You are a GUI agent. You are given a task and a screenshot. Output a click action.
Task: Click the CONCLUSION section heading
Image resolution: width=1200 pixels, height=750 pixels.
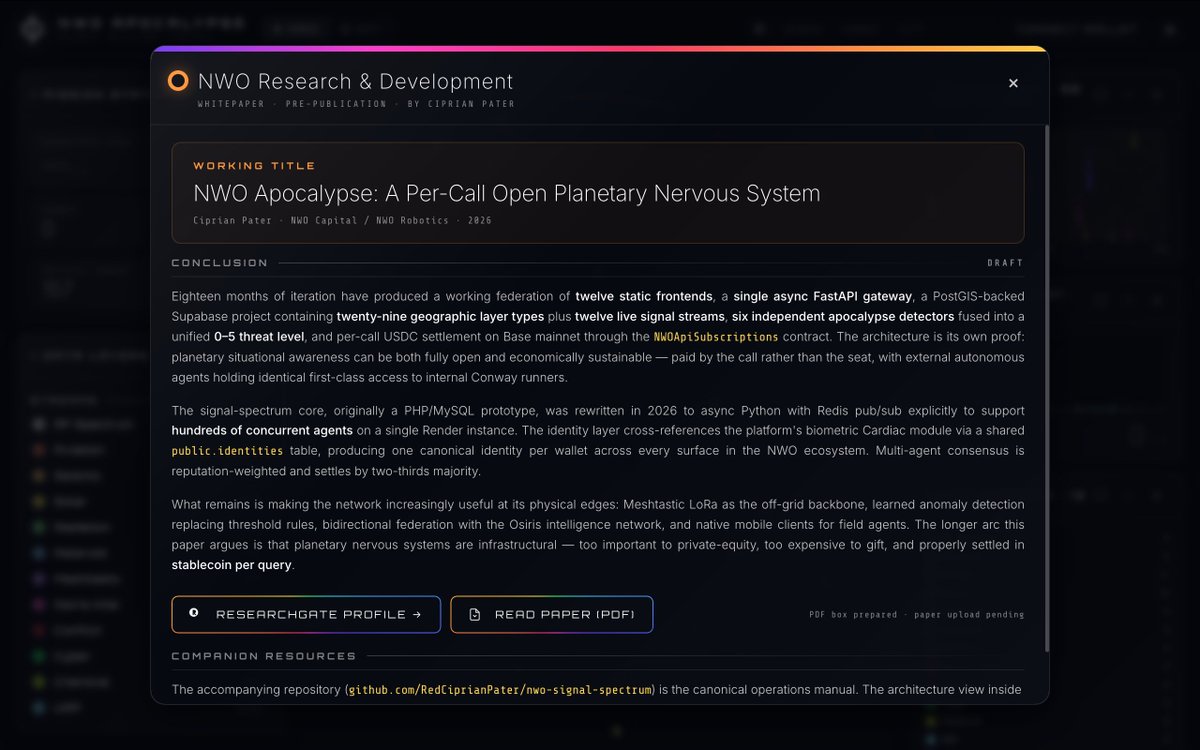[x=220, y=263]
